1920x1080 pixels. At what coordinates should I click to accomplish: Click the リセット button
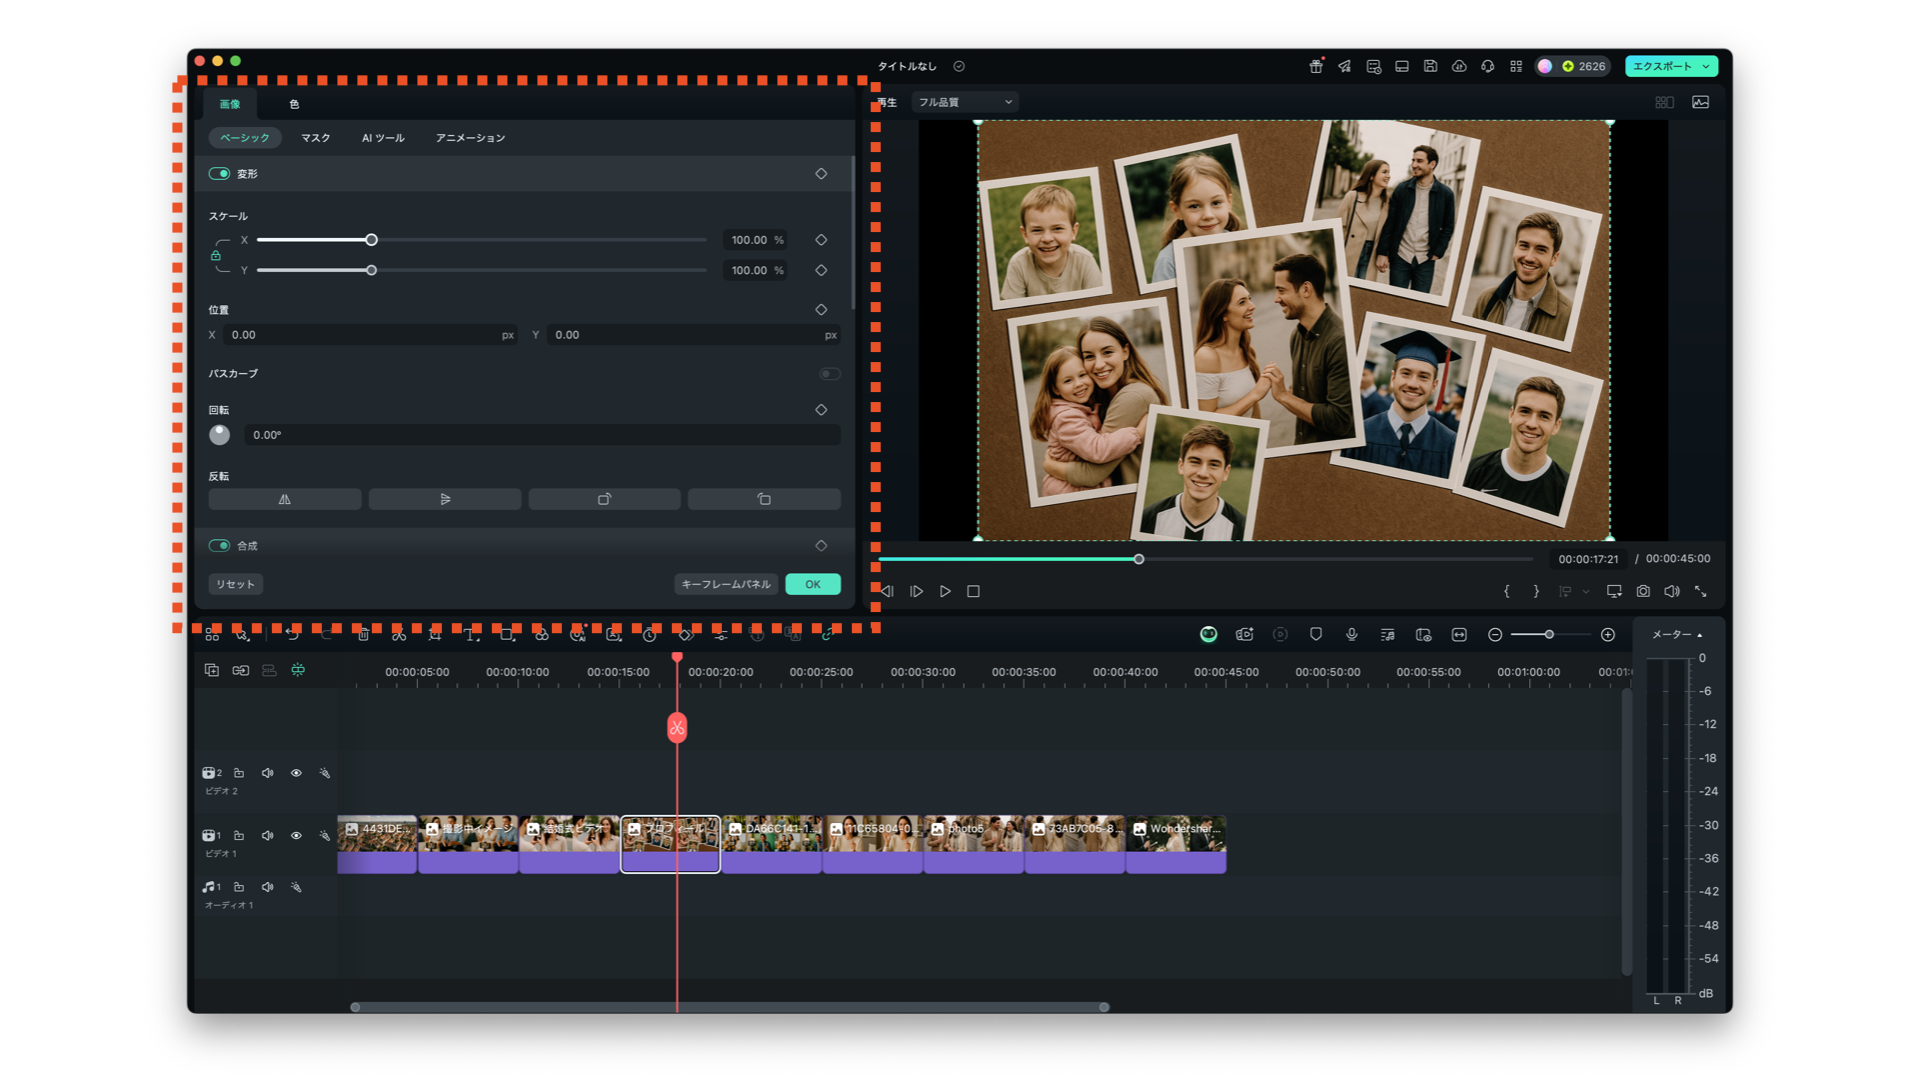(236, 584)
